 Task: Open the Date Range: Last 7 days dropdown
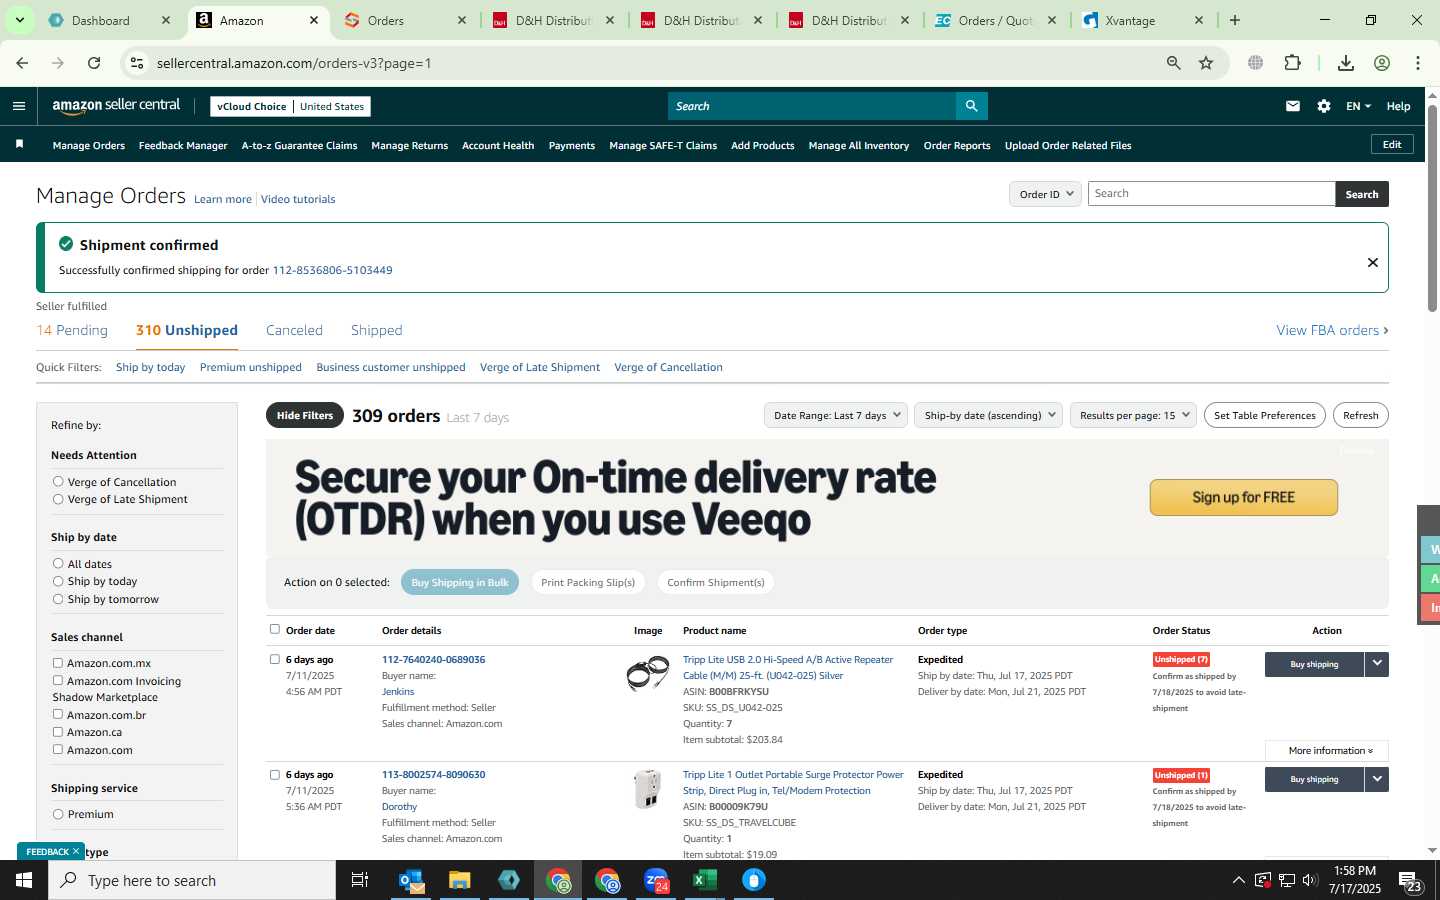(835, 415)
